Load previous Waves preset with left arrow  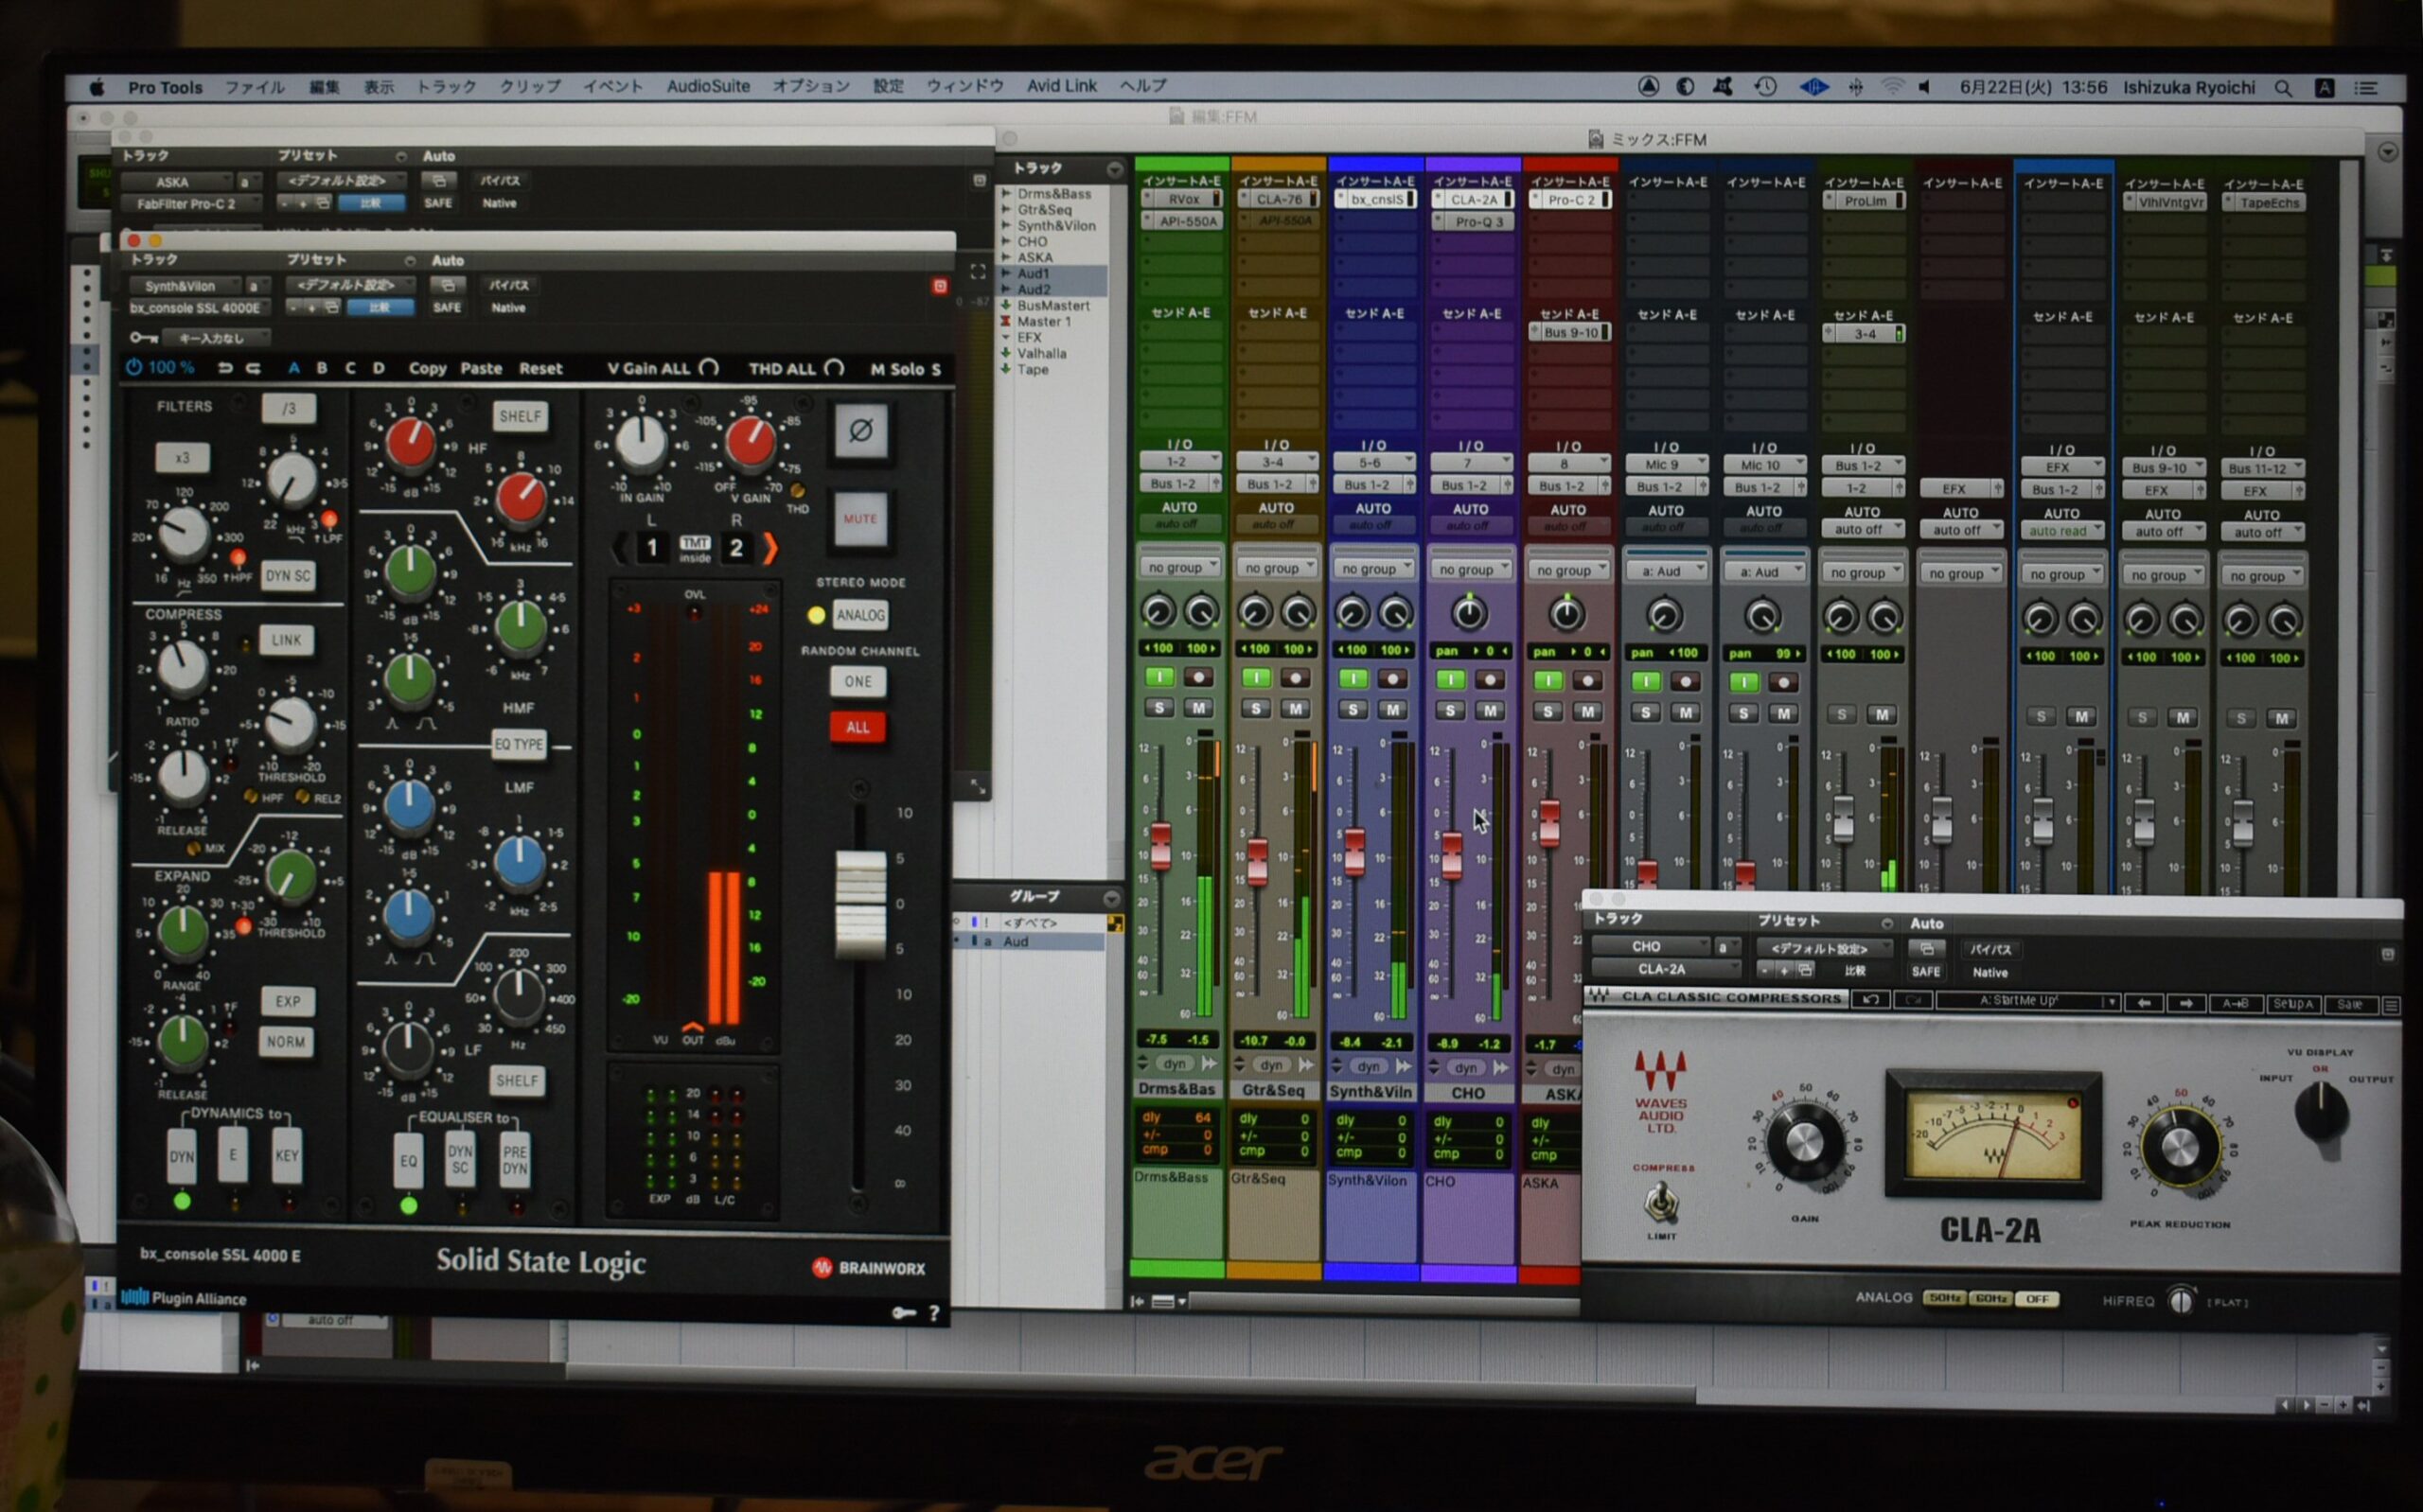[2143, 1002]
